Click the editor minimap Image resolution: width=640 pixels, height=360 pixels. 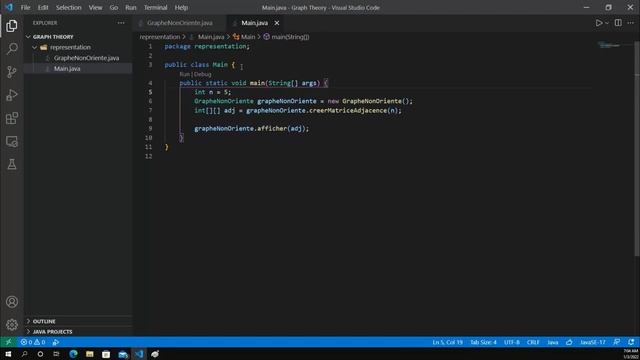click(x=610, y=45)
